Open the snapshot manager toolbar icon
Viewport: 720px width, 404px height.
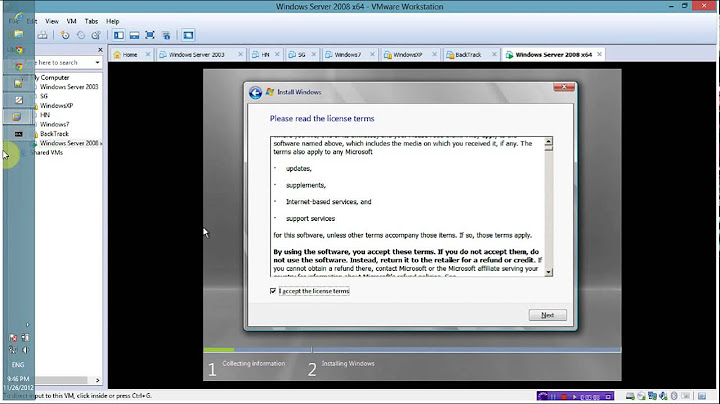96,35
